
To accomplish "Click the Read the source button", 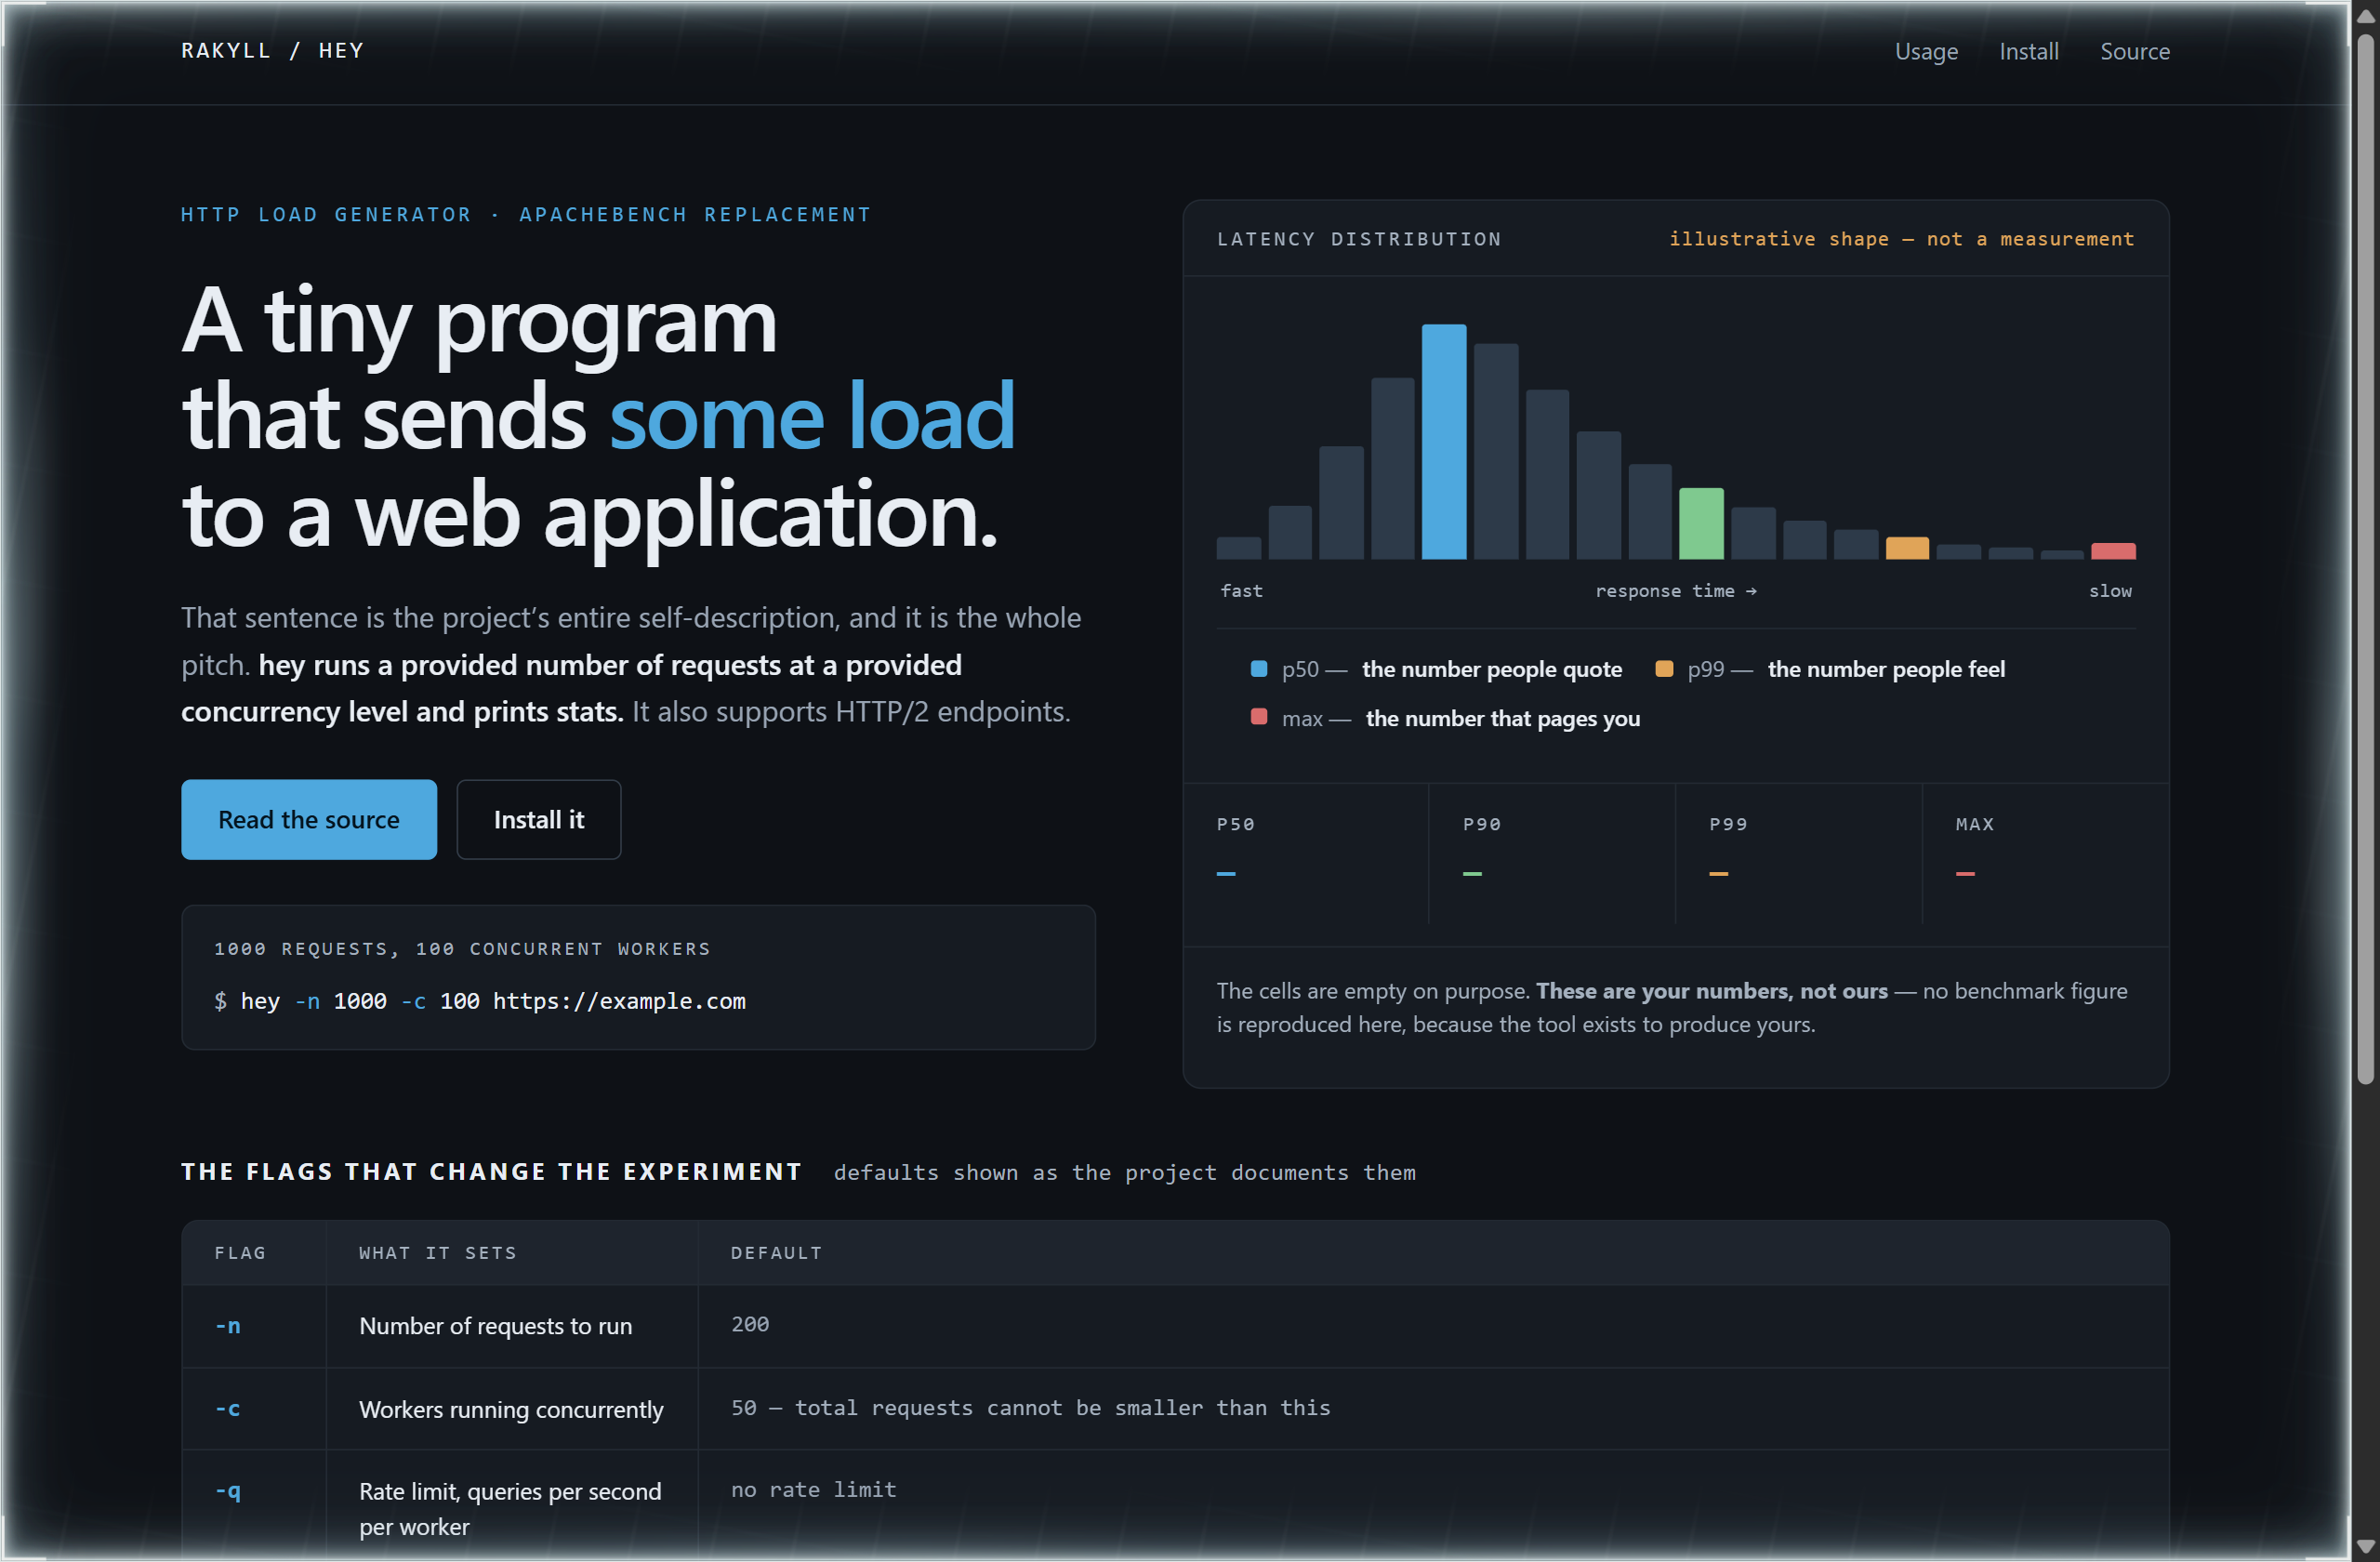I will click(x=309, y=819).
